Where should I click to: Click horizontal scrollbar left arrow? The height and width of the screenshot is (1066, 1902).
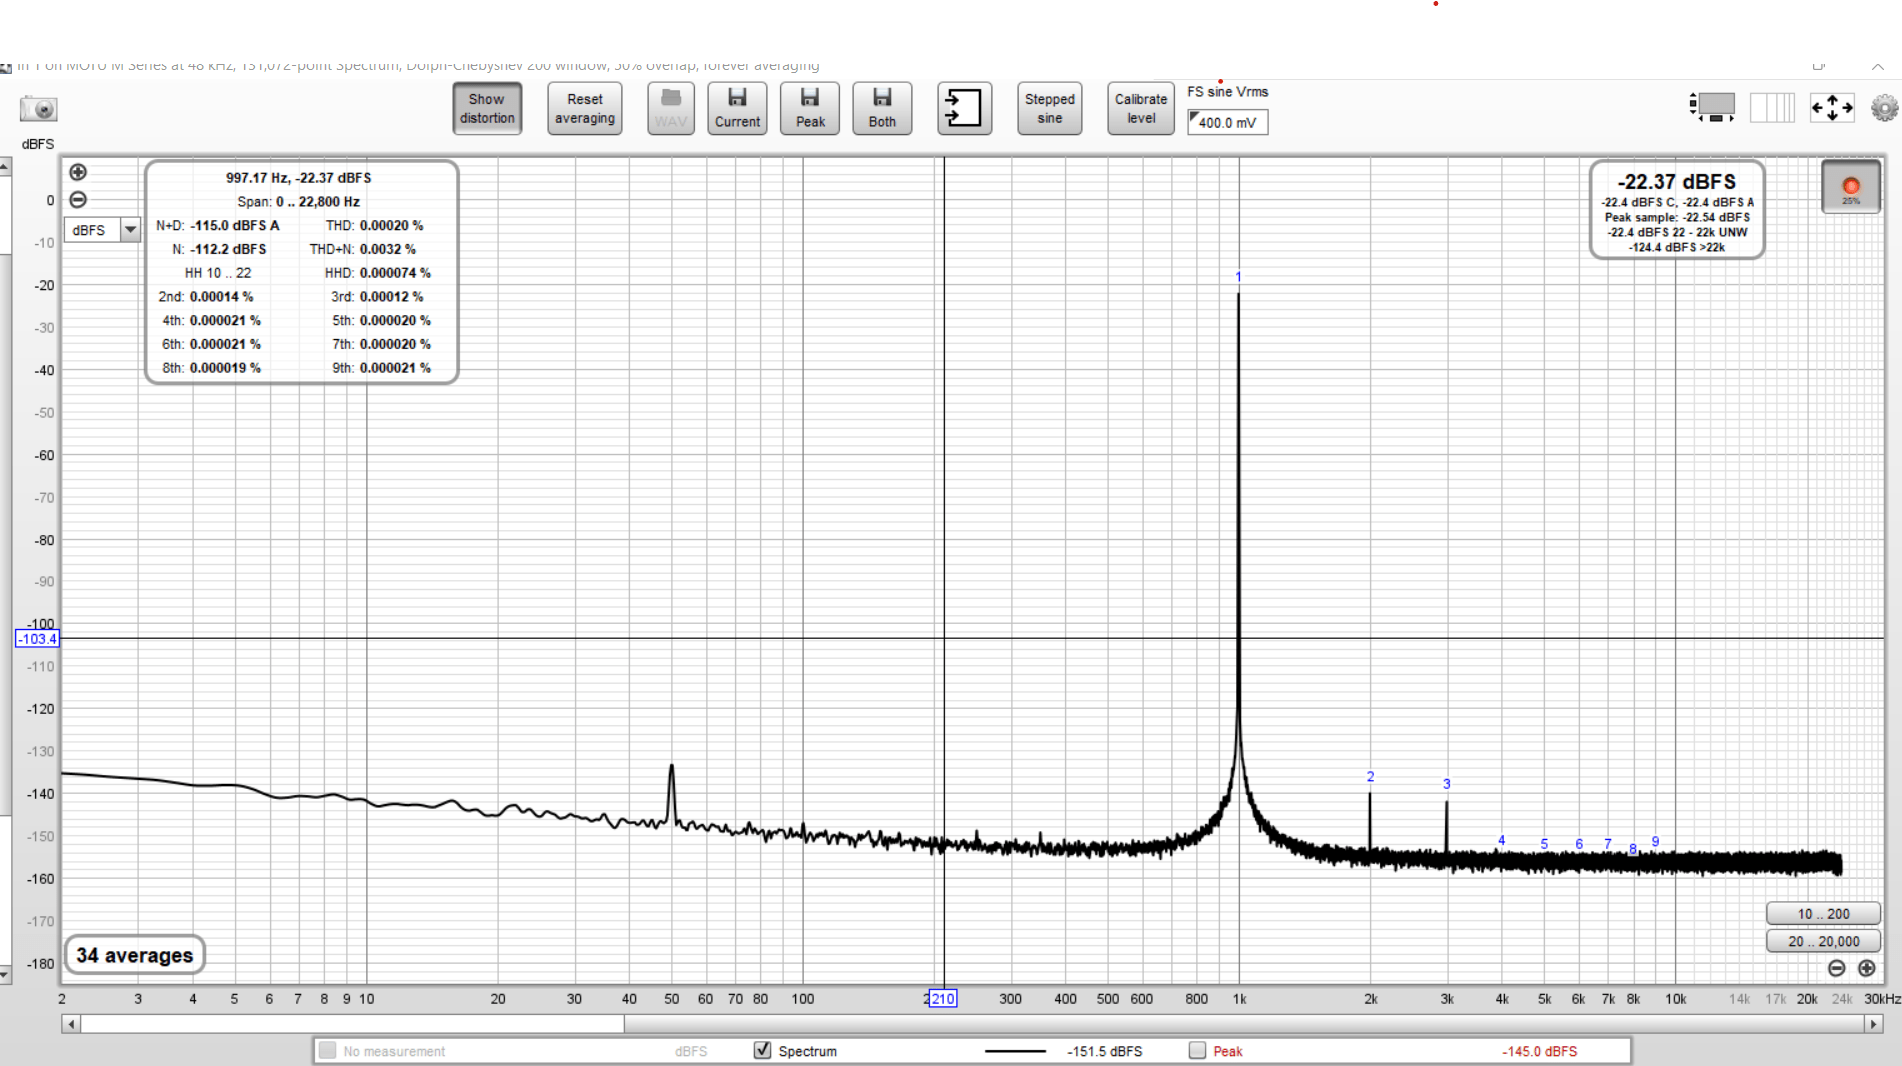tap(71, 1024)
